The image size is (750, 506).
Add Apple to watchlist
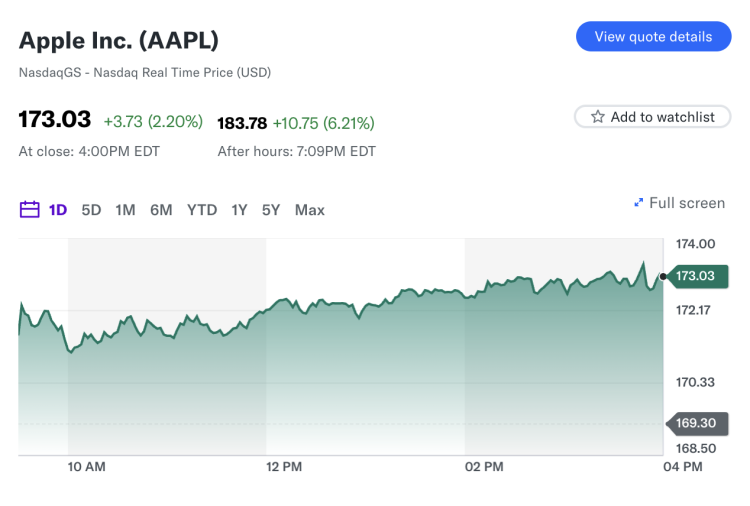coord(653,117)
